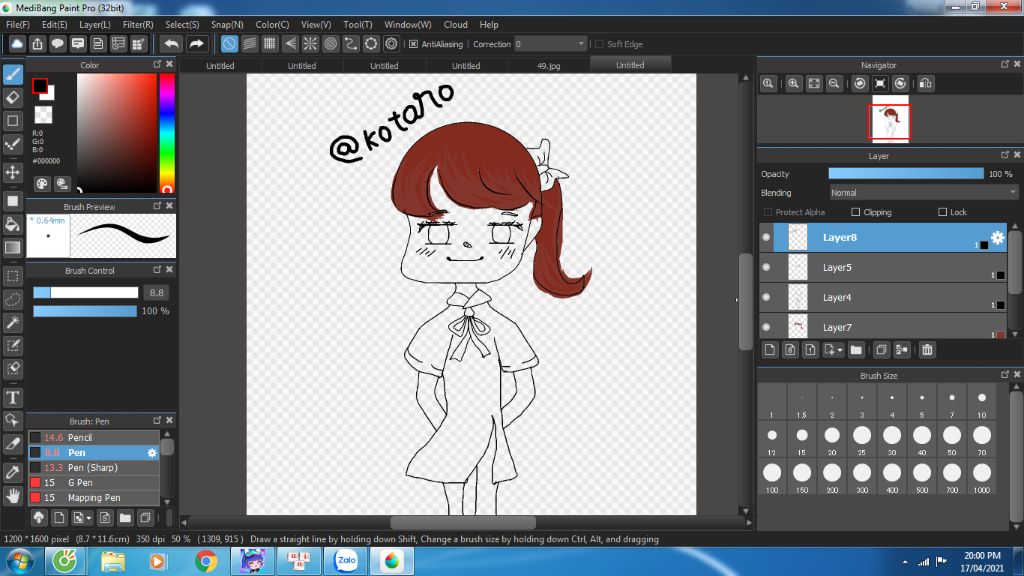The image size is (1024, 576).
Task: Redo the last undone action
Action: pos(196,44)
